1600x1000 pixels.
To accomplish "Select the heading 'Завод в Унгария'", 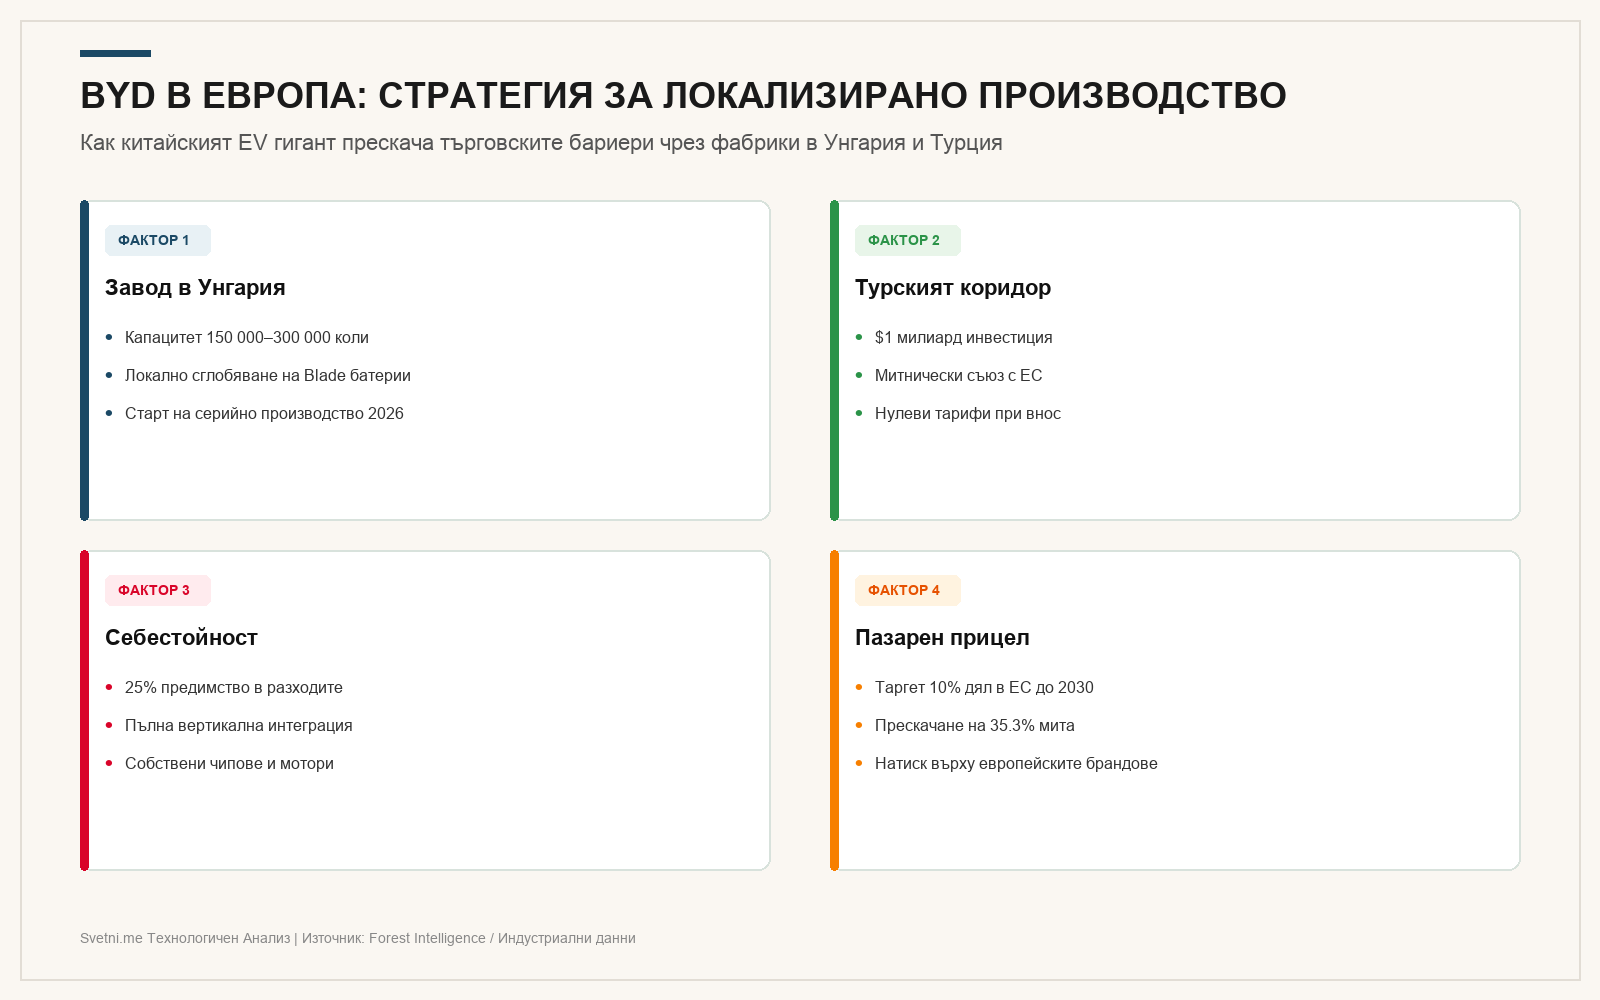I will click(x=195, y=288).
